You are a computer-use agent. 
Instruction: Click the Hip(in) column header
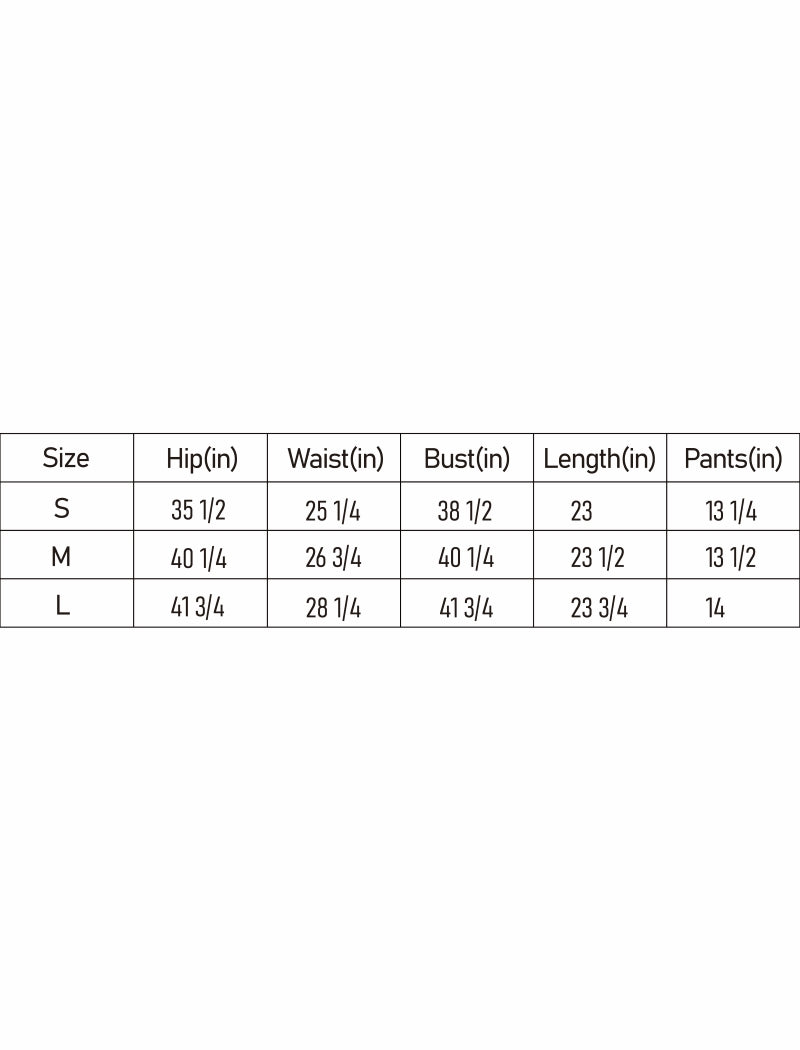click(x=202, y=459)
